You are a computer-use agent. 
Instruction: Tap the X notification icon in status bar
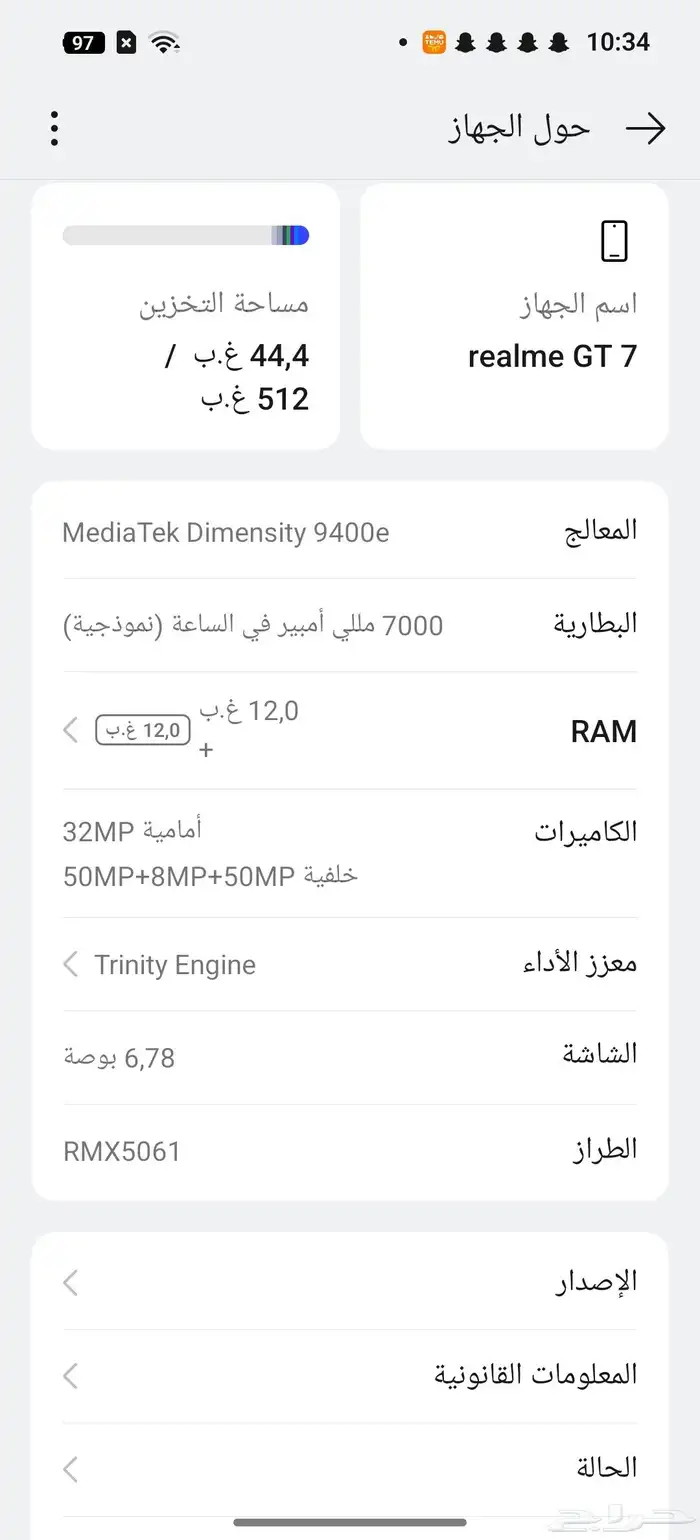coord(124,41)
